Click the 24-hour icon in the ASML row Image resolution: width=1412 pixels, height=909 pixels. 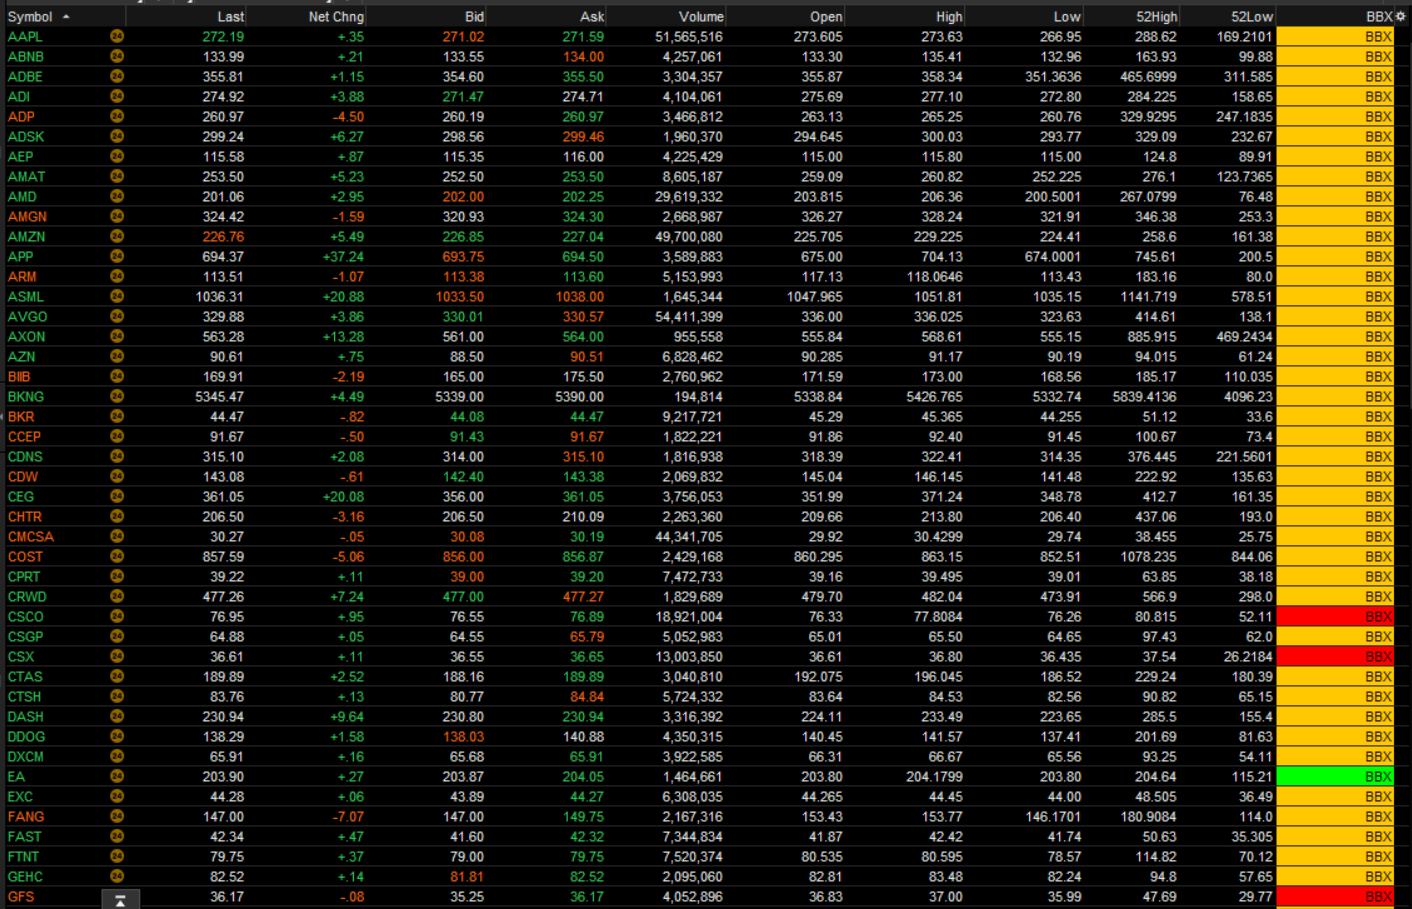pyautogui.click(x=117, y=297)
